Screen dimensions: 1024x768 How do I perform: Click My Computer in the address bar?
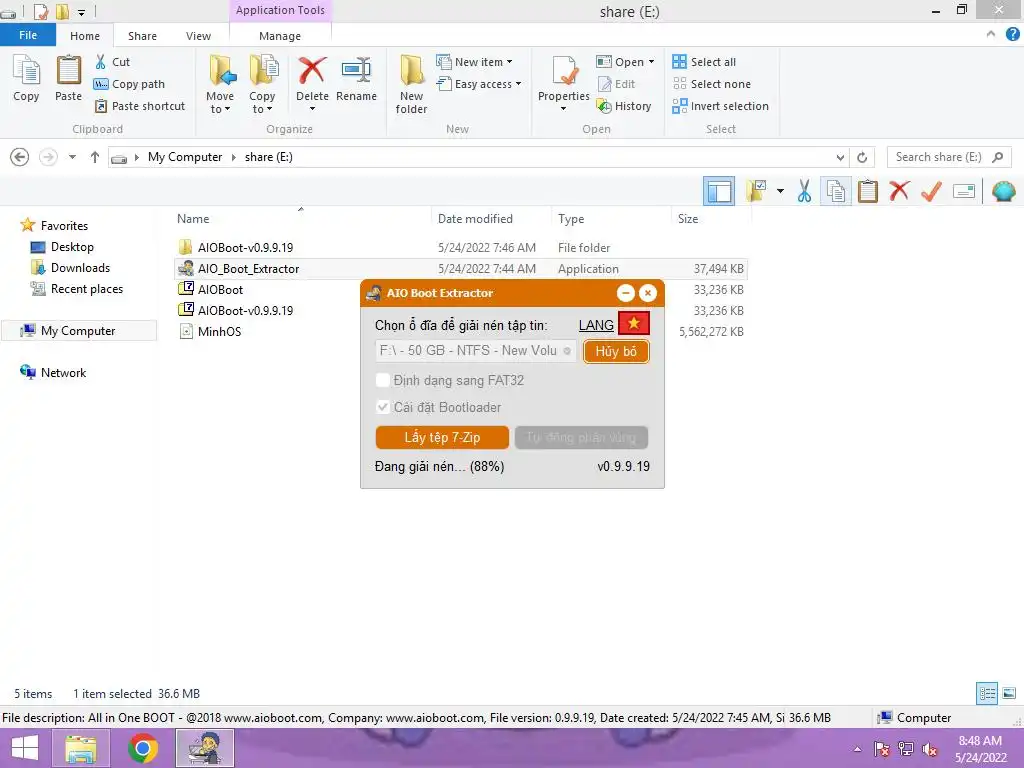(185, 157)
